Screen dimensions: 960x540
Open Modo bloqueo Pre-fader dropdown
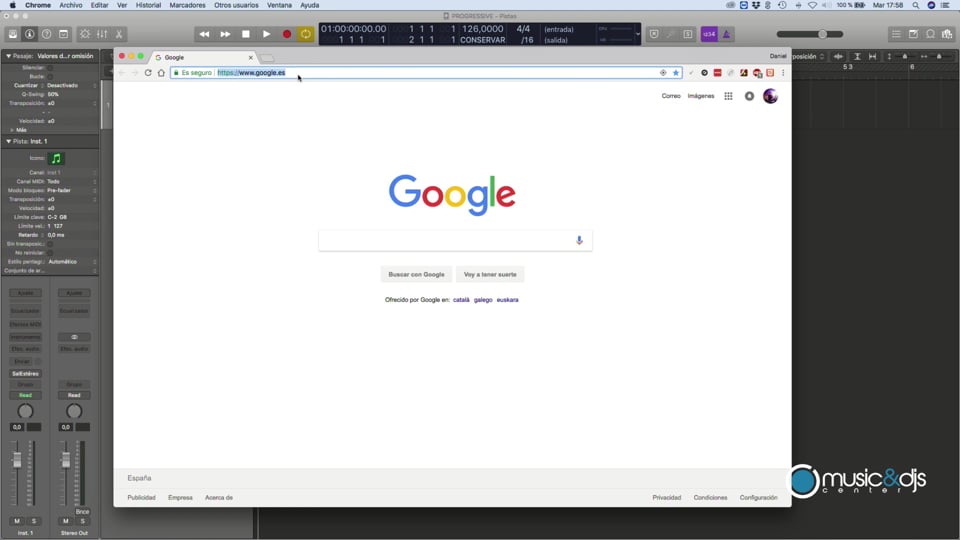click(72, 190)
